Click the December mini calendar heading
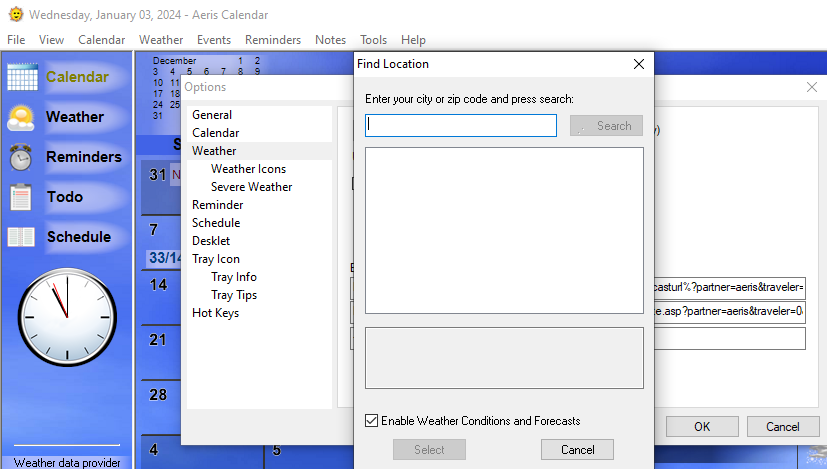827x469 pixels. tap(174, 61)
